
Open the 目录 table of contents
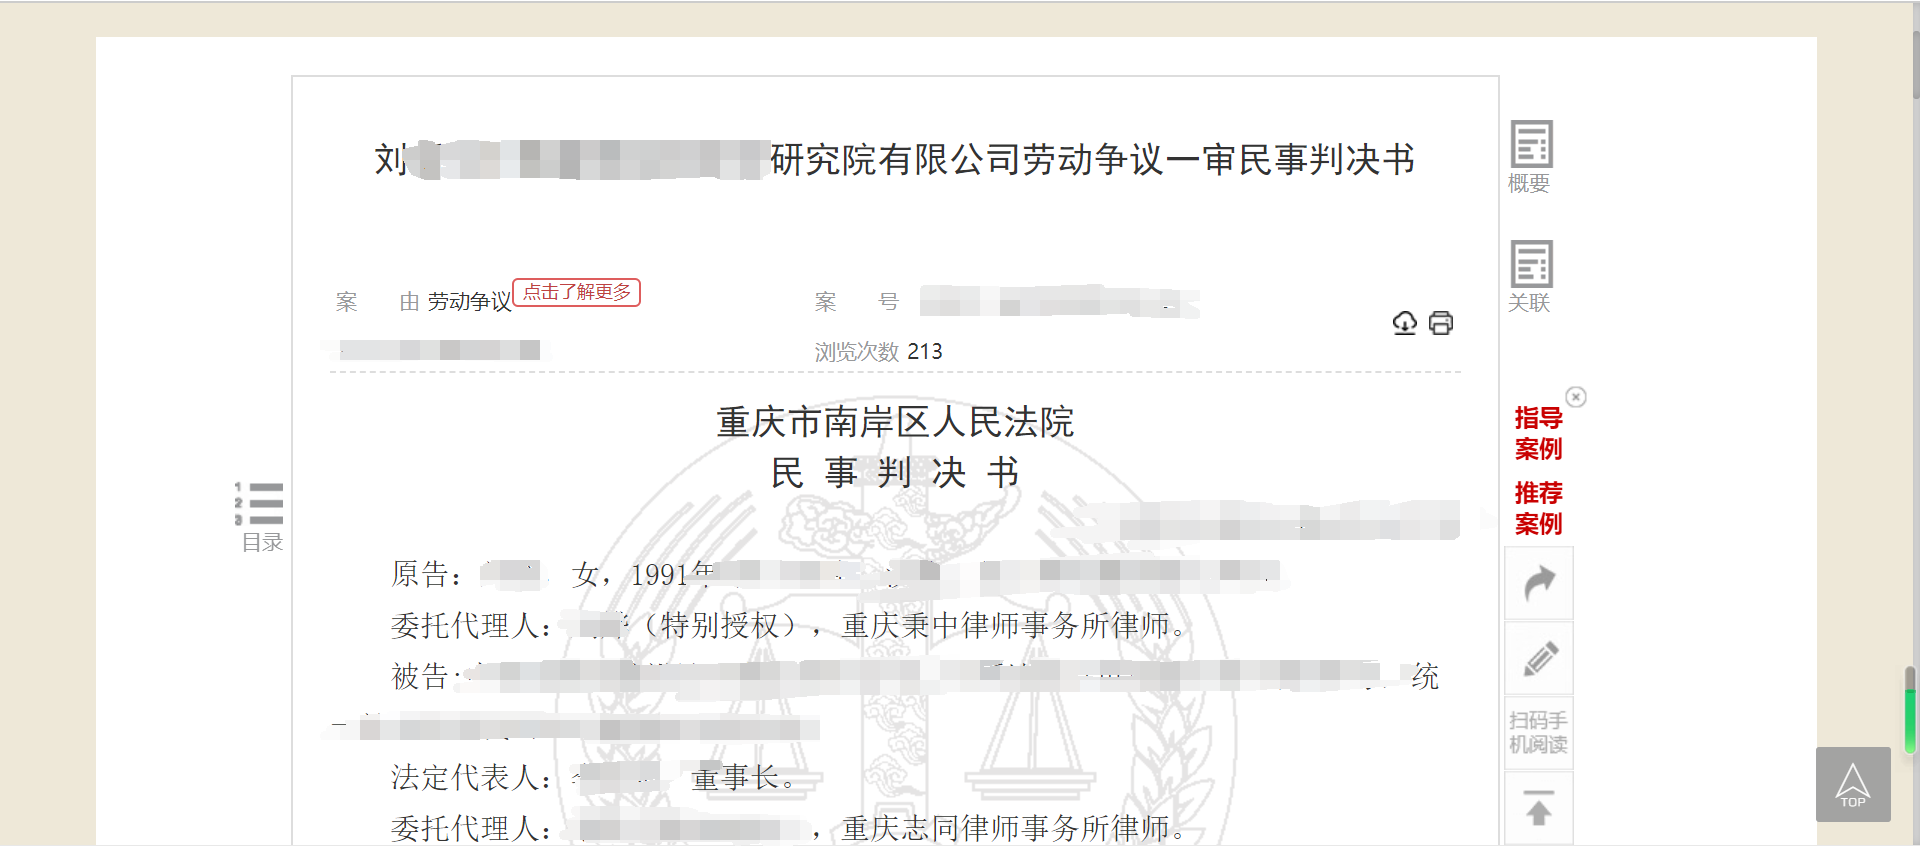tap(261, 517)
